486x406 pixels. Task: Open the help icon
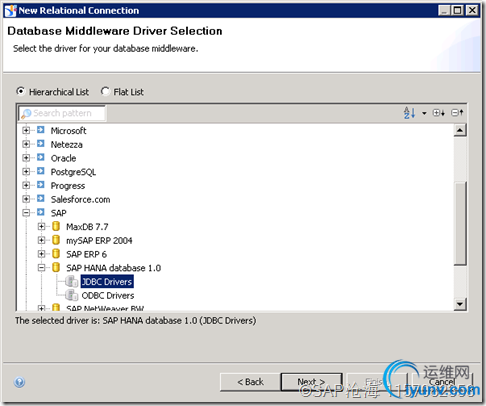point(19,382)
